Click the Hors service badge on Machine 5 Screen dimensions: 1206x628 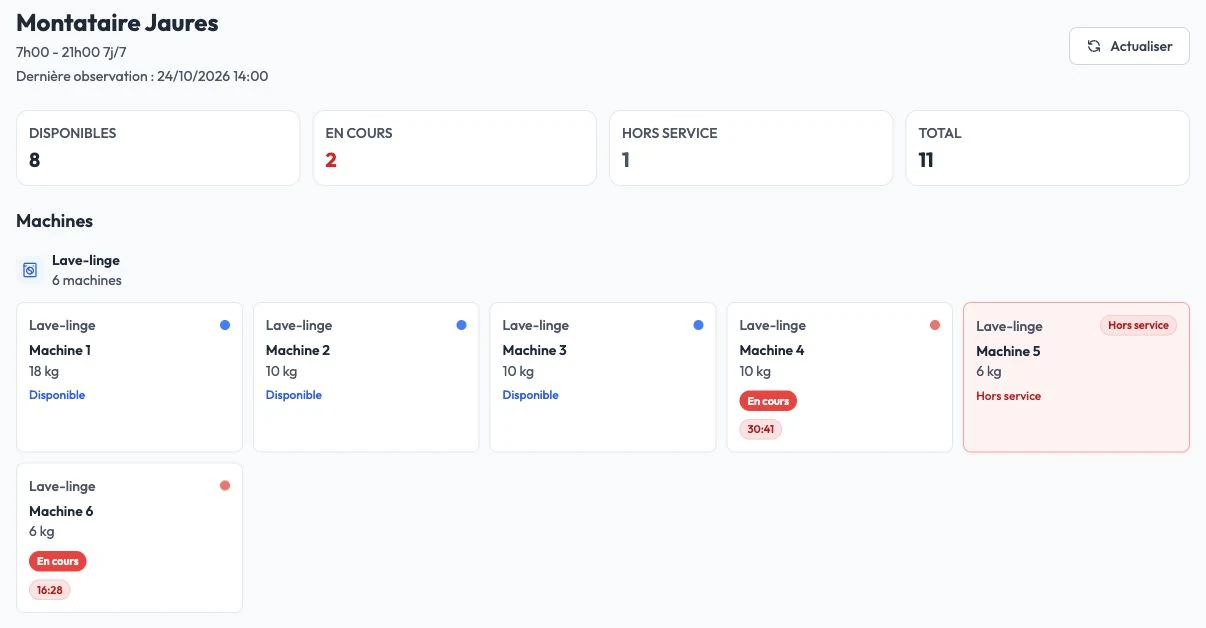1139,325
